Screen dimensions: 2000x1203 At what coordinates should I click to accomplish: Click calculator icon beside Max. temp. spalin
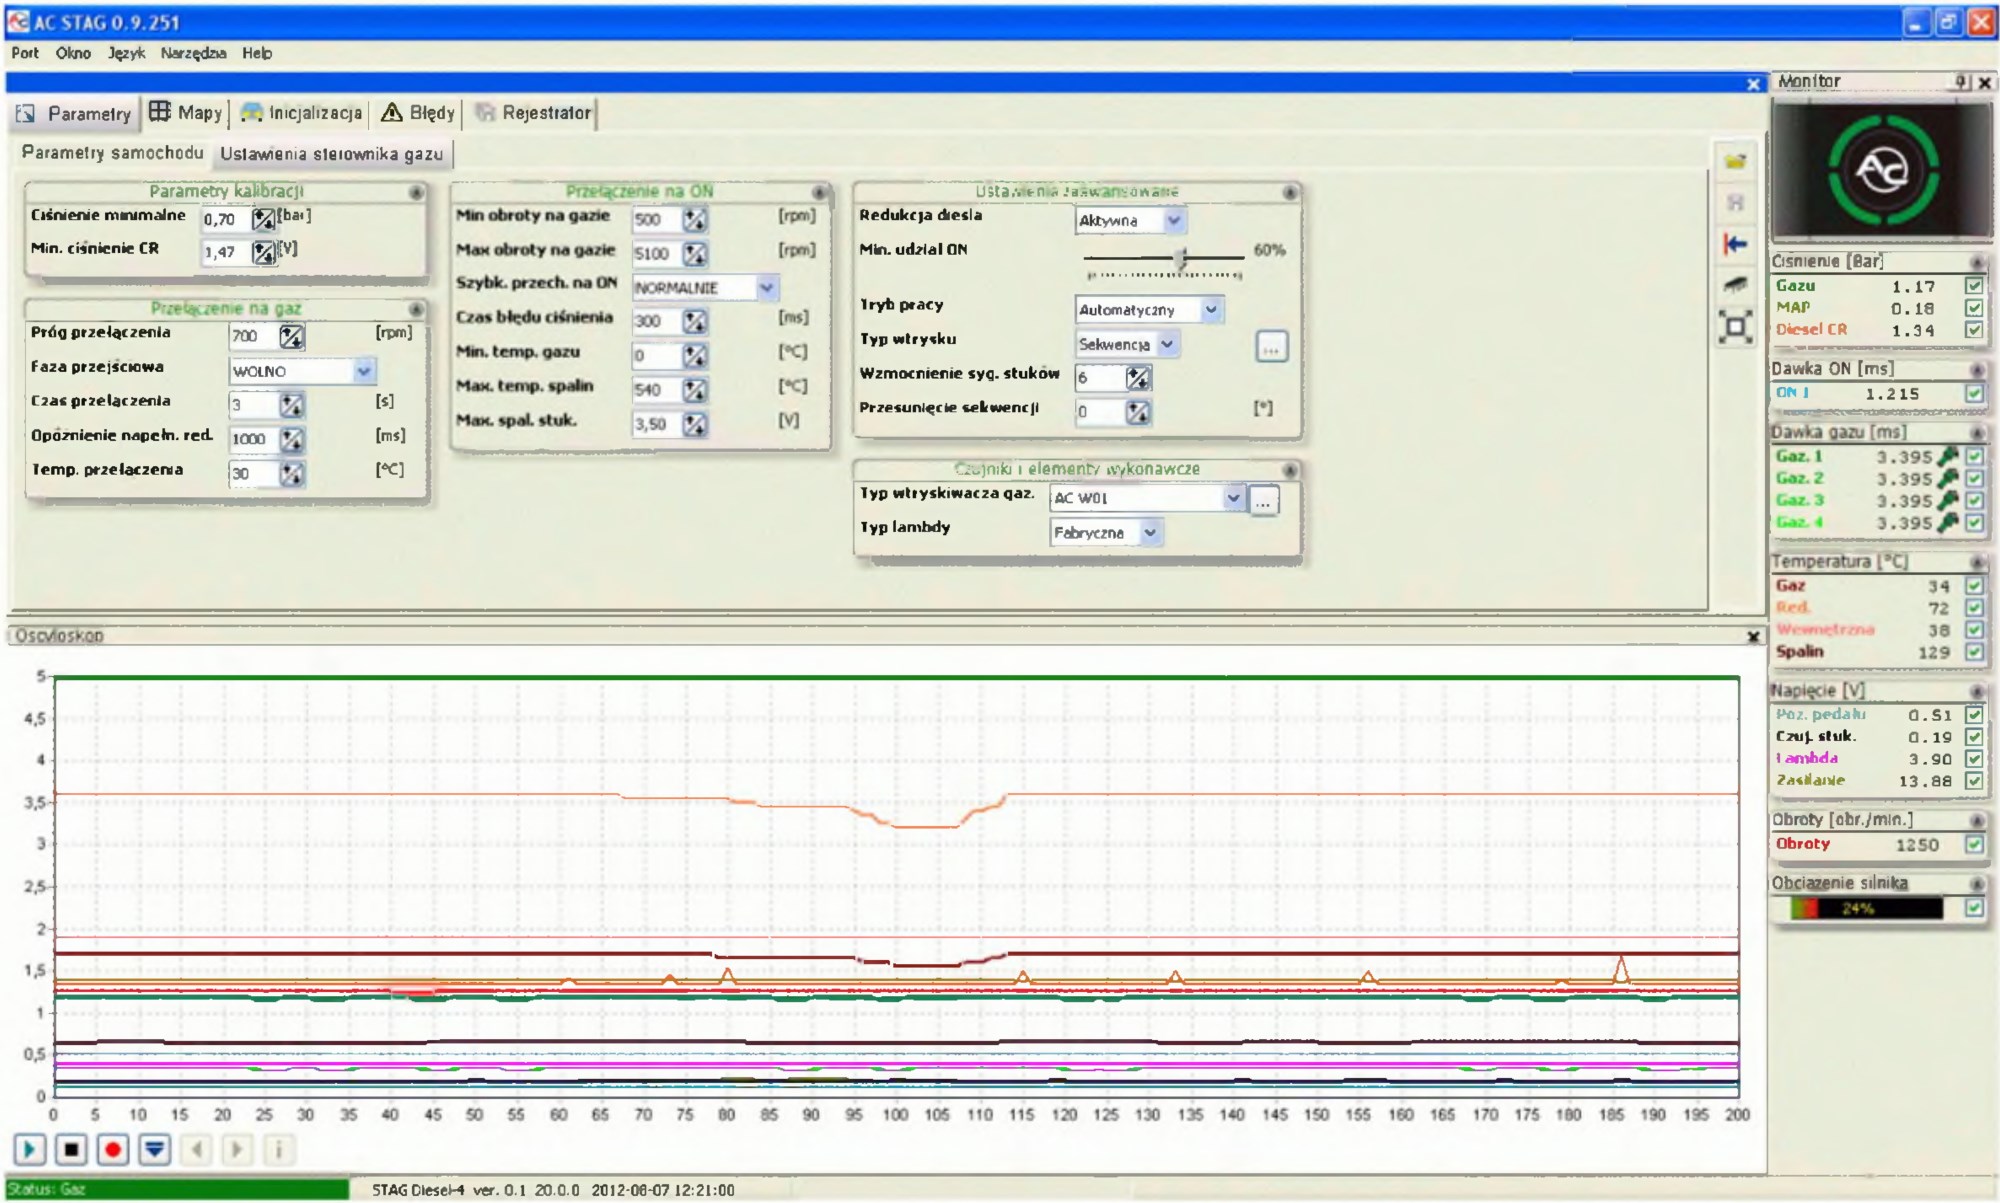(695, 390)
